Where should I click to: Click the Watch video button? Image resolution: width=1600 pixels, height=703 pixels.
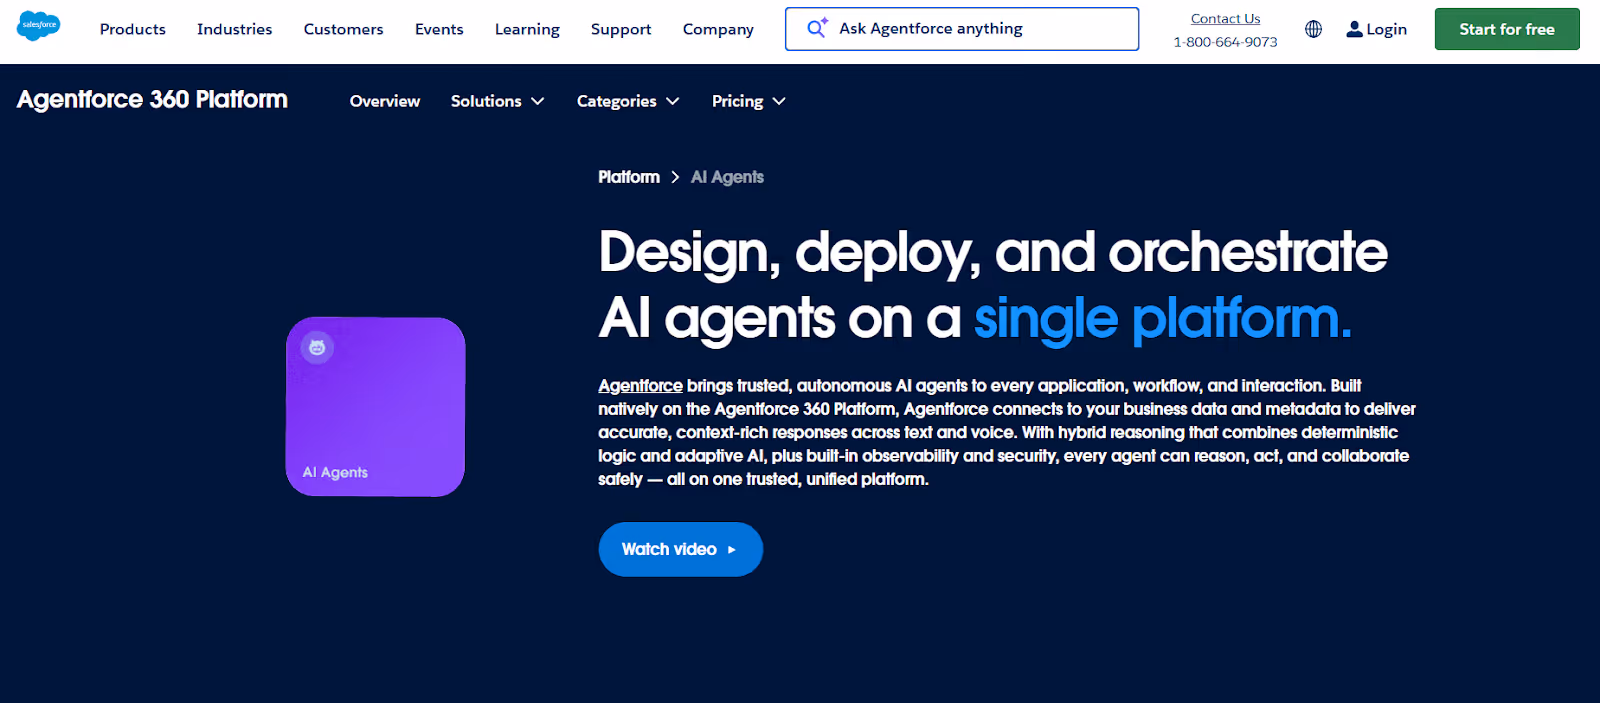tap(681, 549)
